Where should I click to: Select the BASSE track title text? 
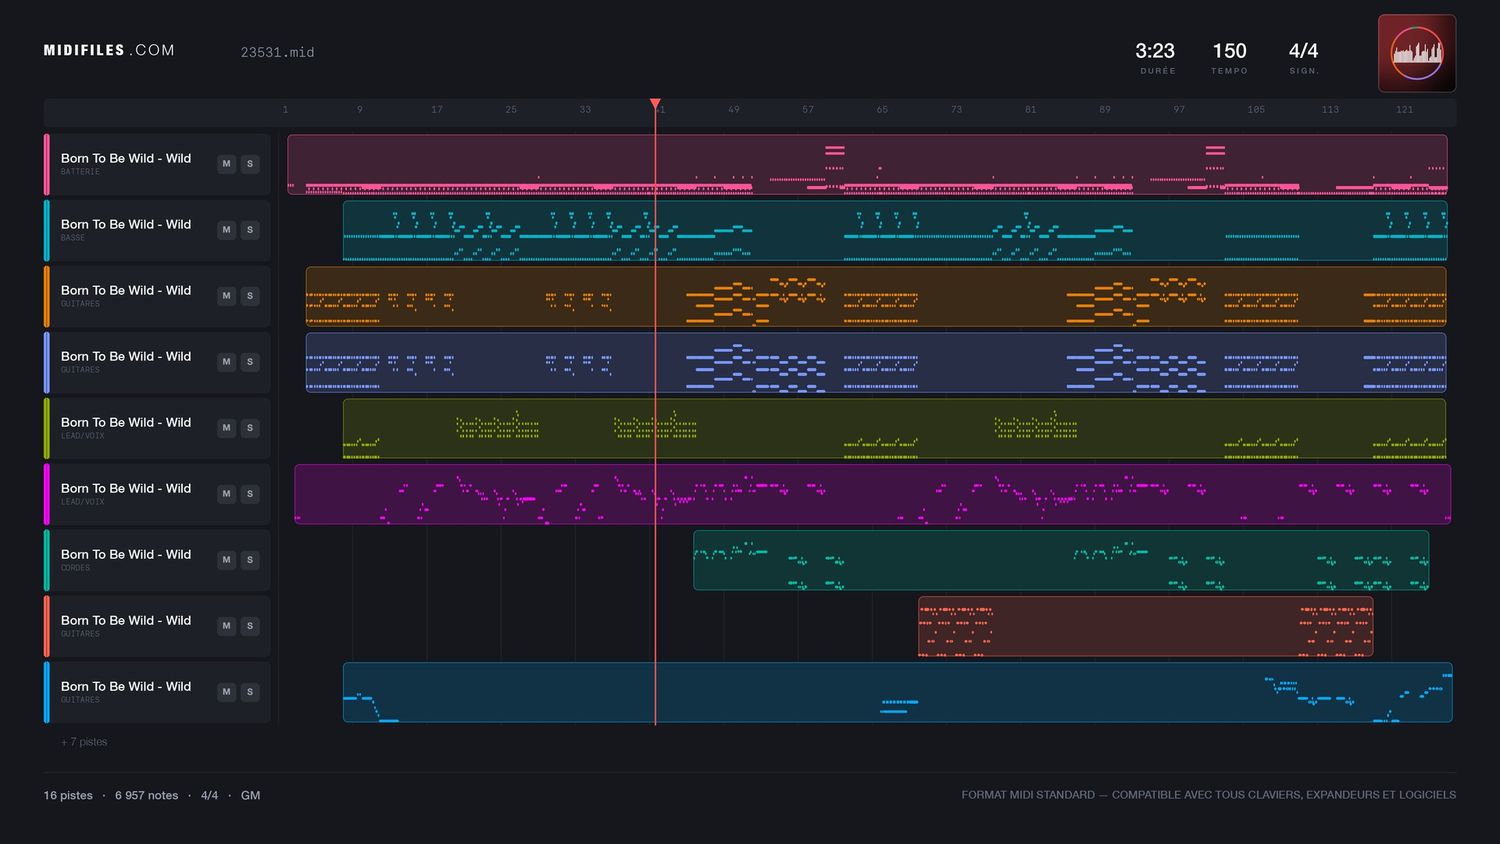tap(126, 224)
